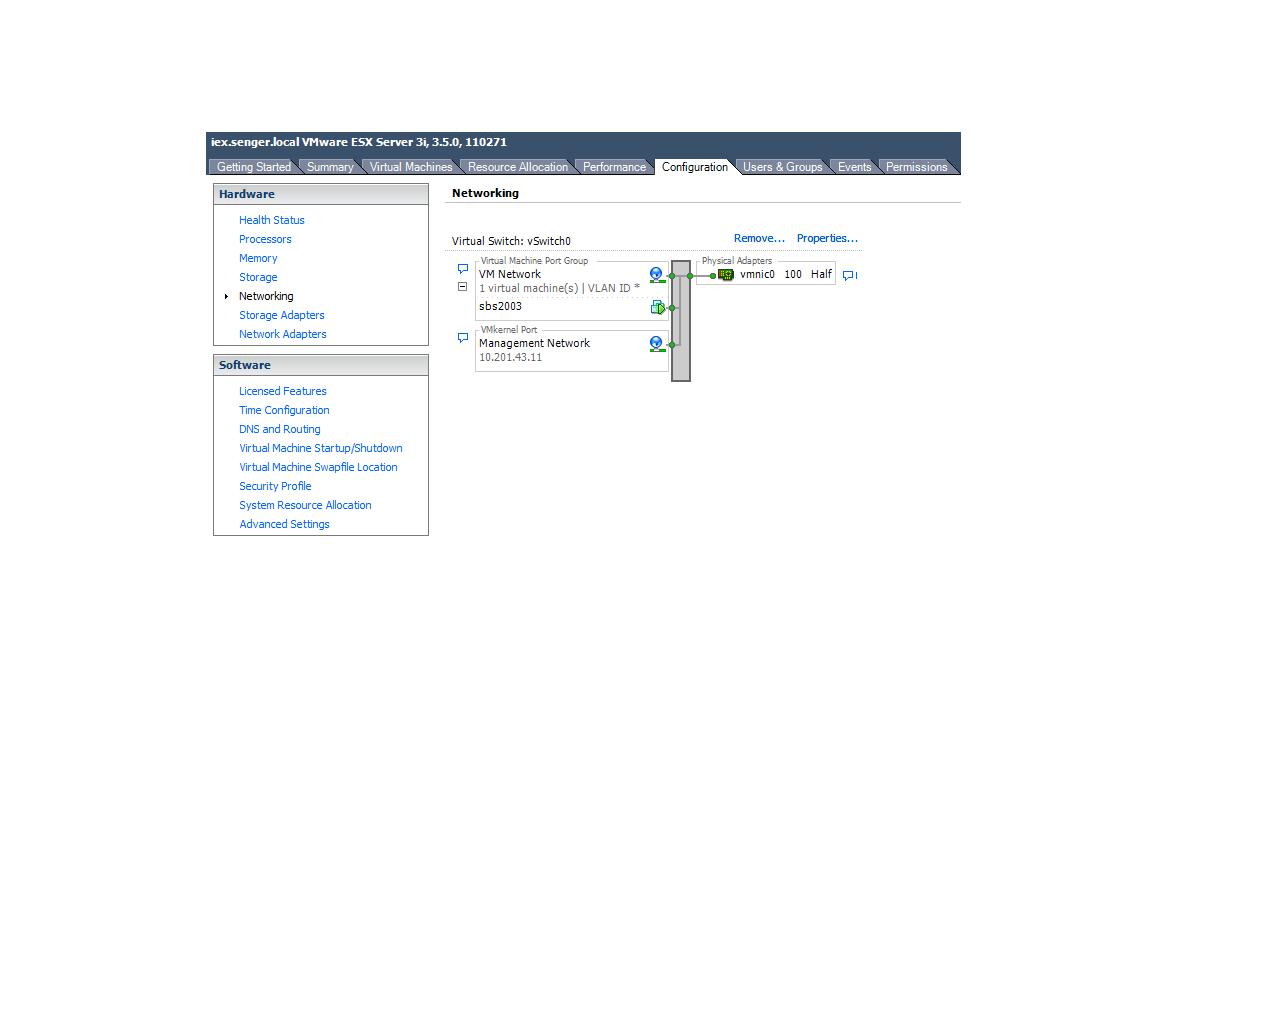Open DNS and Routing settings
Image resolution: width=1280 pixels, height=1024 pixels.
(x=279, y=429)
